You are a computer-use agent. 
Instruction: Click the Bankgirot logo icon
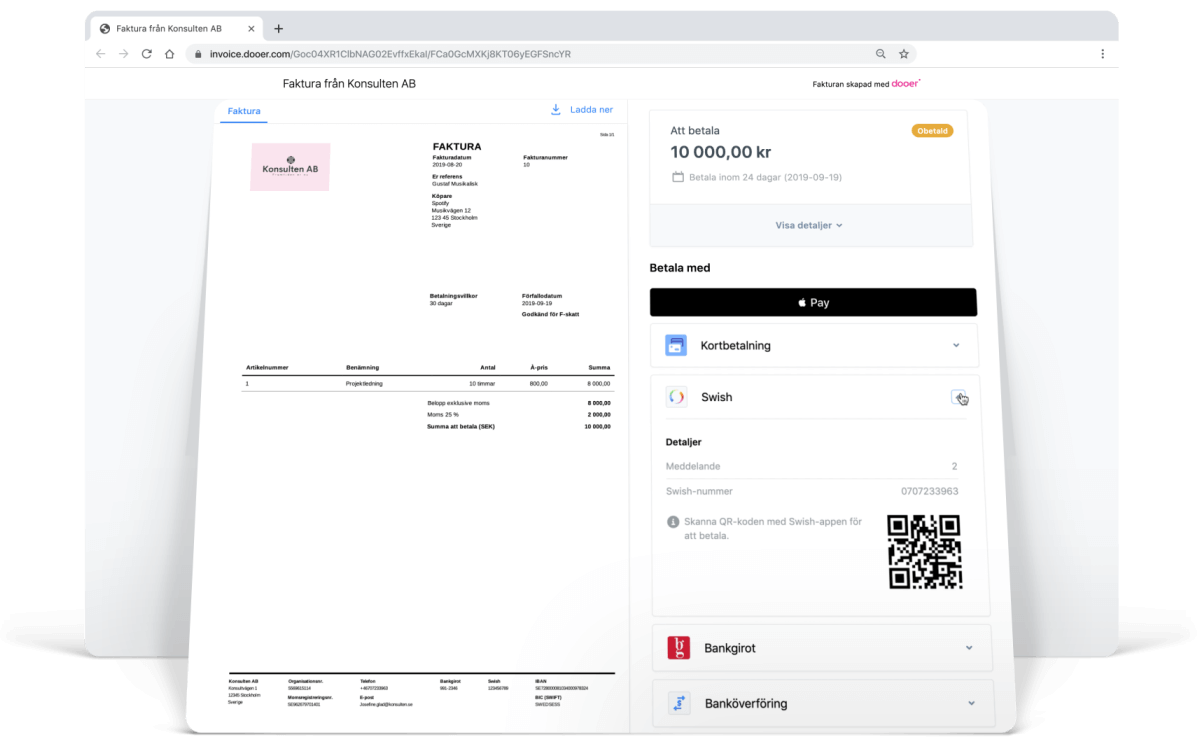(x=679, y=648)
